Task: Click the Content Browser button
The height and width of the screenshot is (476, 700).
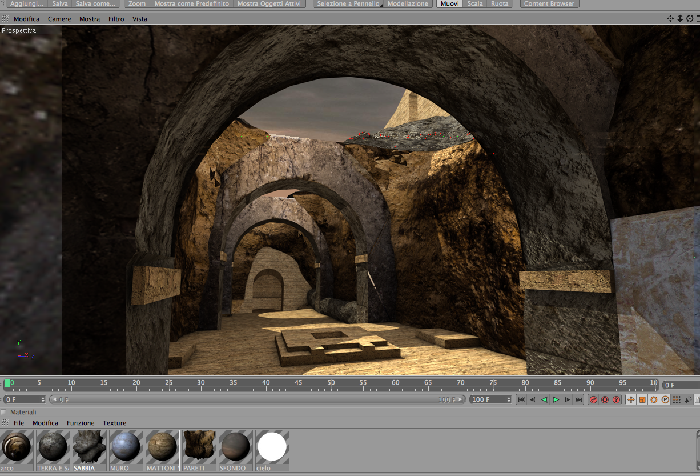Action: point(549,4)
